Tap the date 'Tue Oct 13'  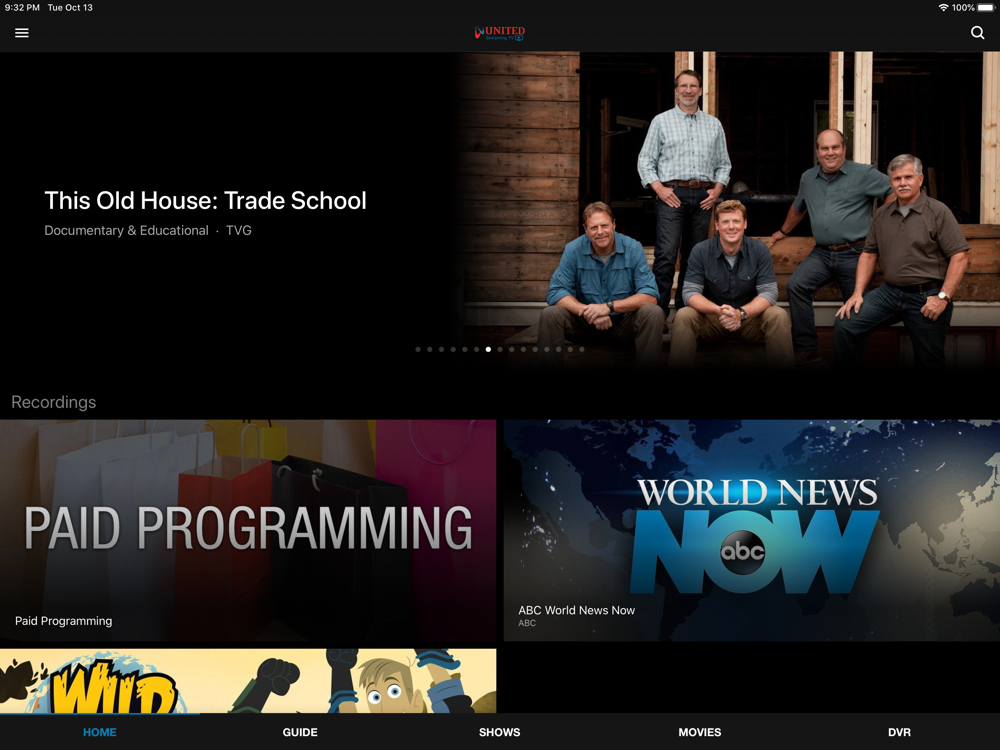pyautogui.click(x=70, y=8)
